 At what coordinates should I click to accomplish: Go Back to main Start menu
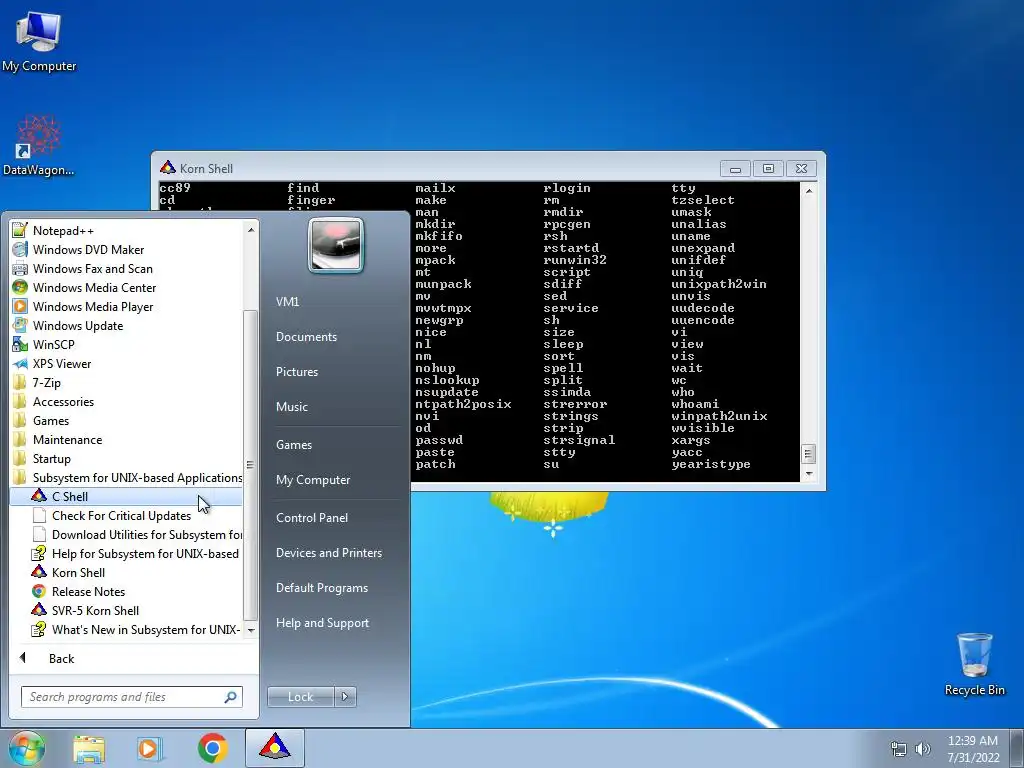click(x=61, y=658)
